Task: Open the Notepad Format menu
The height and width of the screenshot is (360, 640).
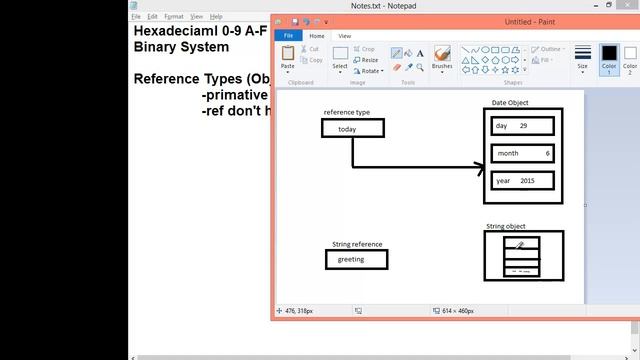Action: click(174, 17)
